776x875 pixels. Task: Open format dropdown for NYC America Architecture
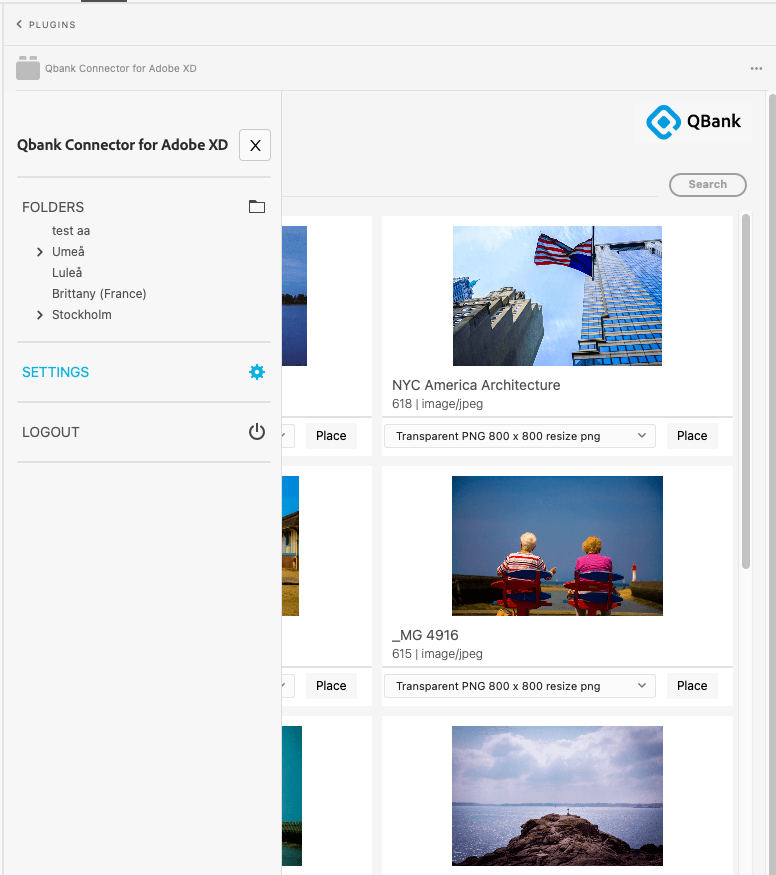tap(520, 436)
